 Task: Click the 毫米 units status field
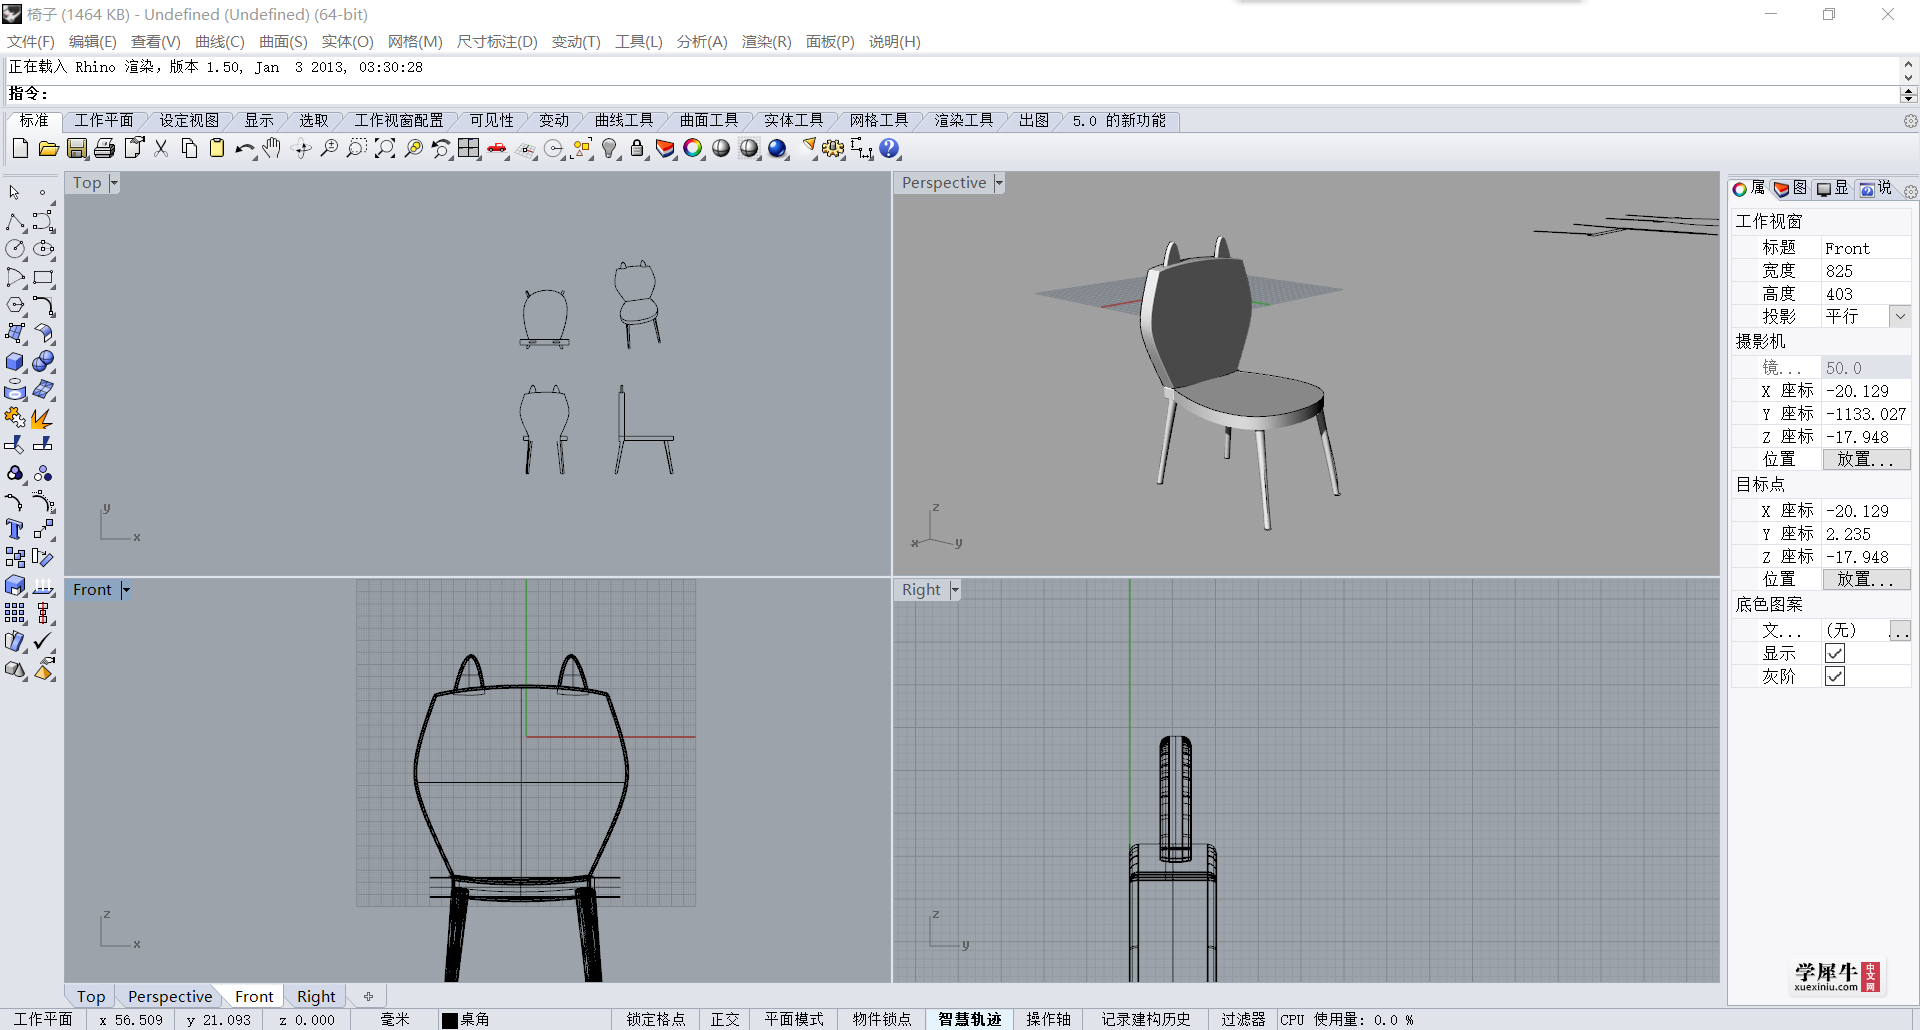(x=395, y=1019)
